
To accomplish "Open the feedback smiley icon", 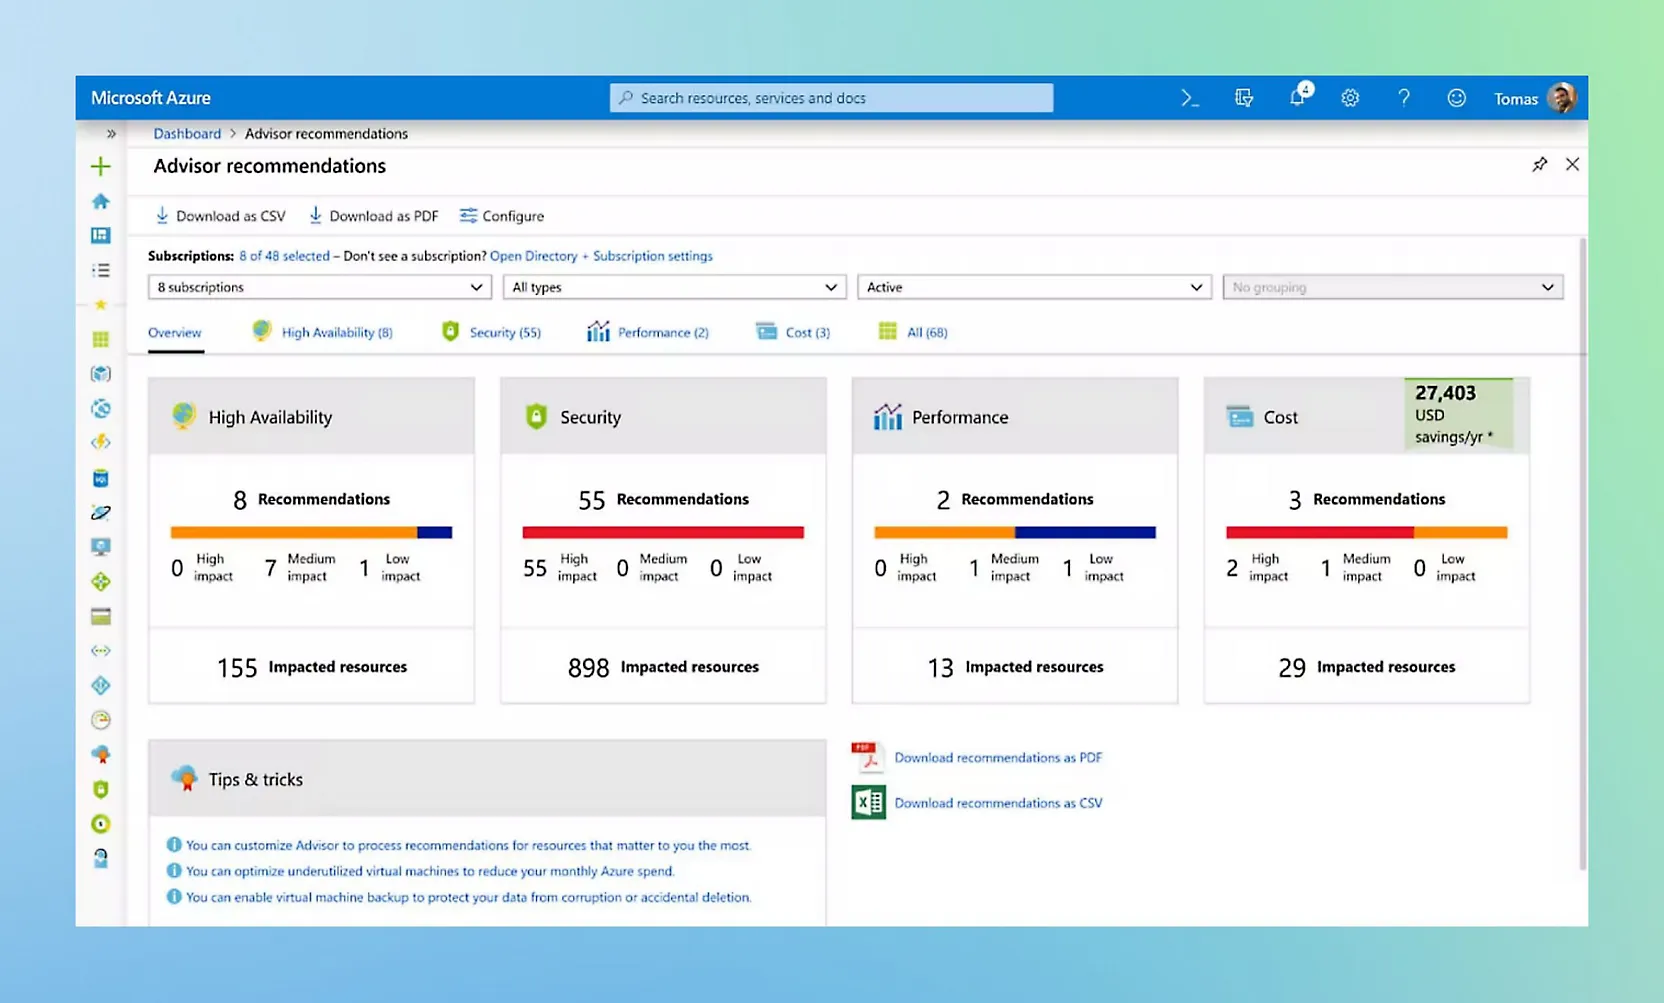I will 1456,98.
